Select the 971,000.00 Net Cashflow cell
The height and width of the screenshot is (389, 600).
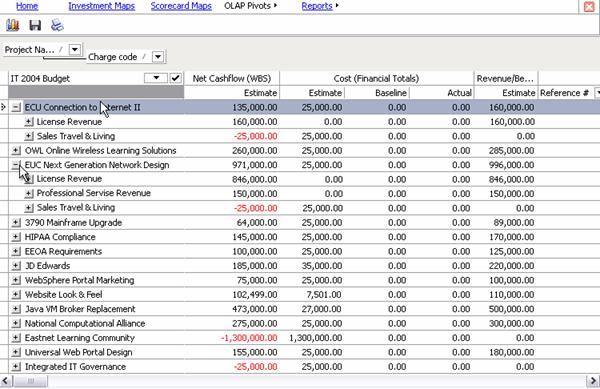click(x=232, y=165)
